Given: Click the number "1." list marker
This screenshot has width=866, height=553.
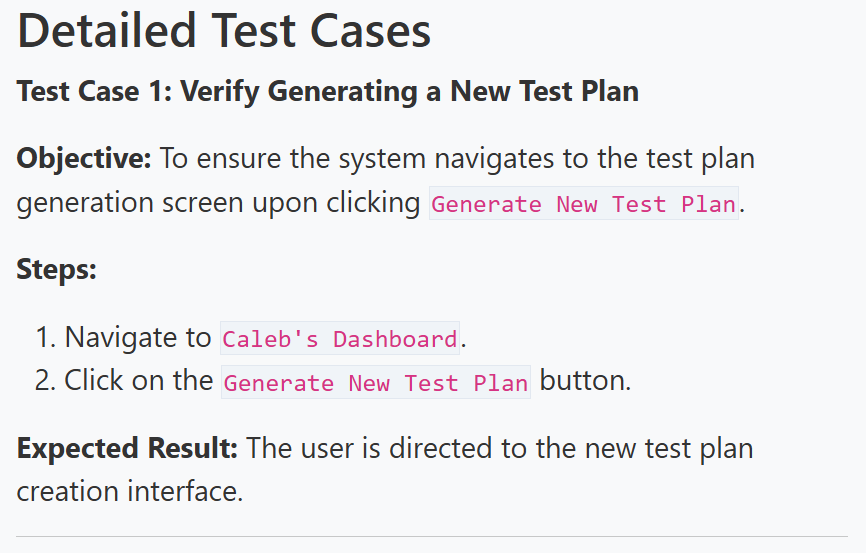Looking at the screenshot, I should pyautogui.click(x=46, y=338).
